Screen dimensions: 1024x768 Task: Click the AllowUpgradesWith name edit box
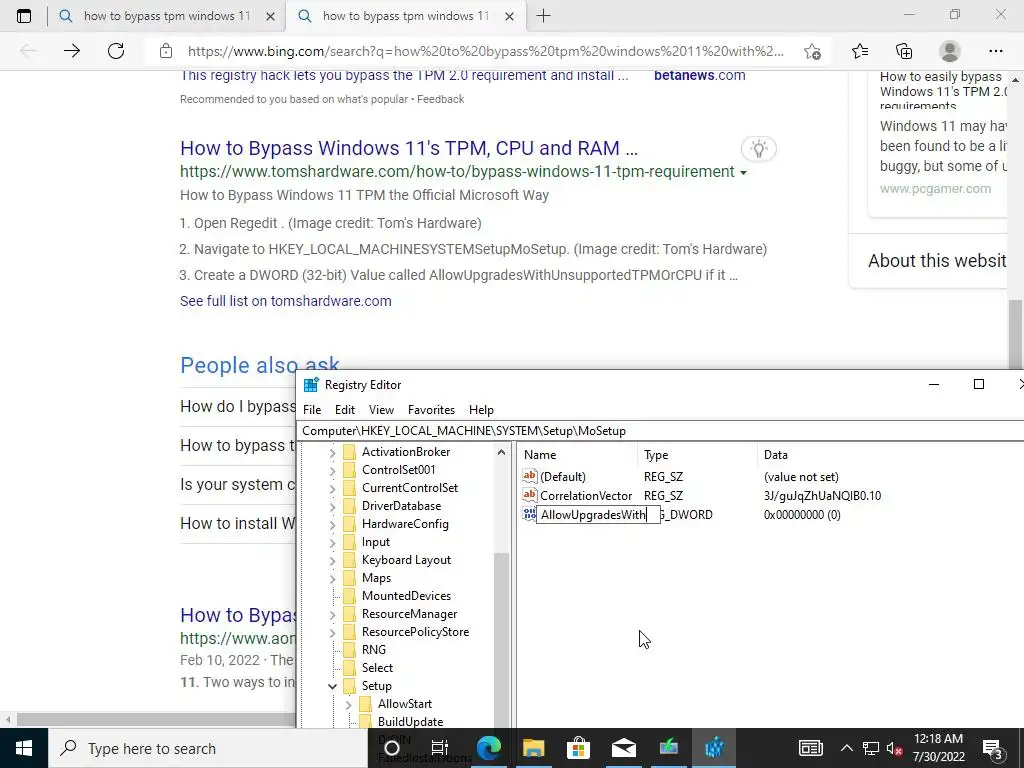point(598,515)
